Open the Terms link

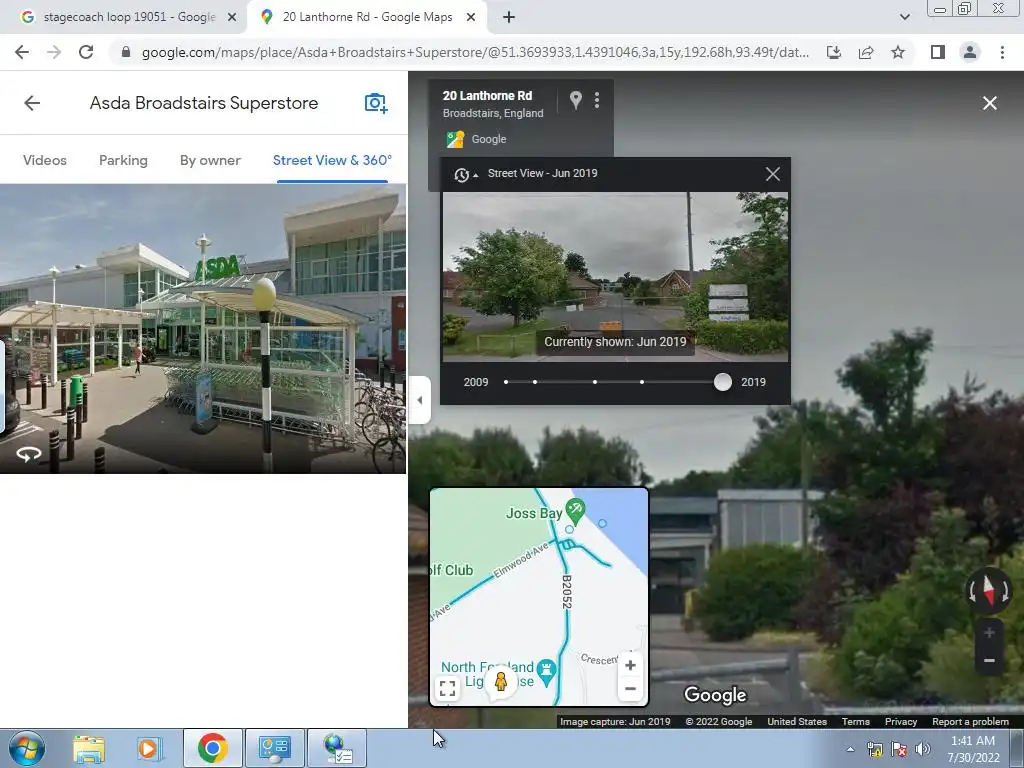pos(856,722)
